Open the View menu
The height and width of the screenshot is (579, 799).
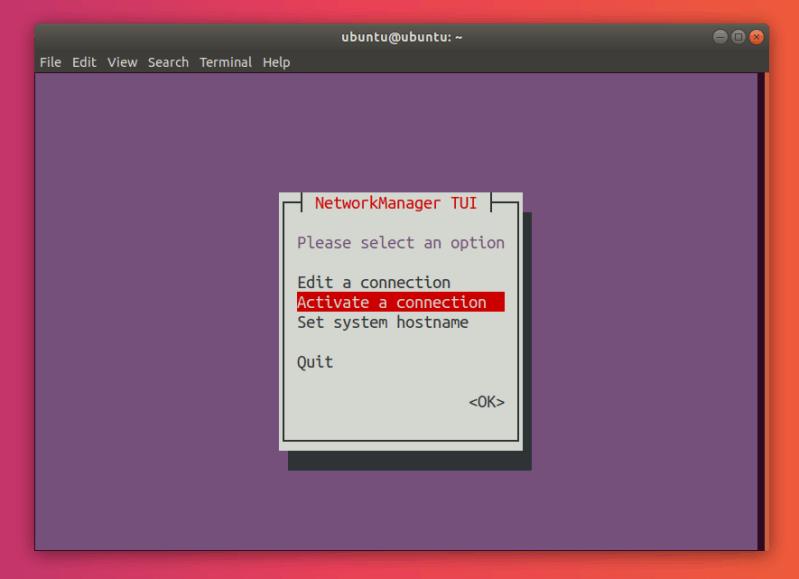click(x=122, y=62)
